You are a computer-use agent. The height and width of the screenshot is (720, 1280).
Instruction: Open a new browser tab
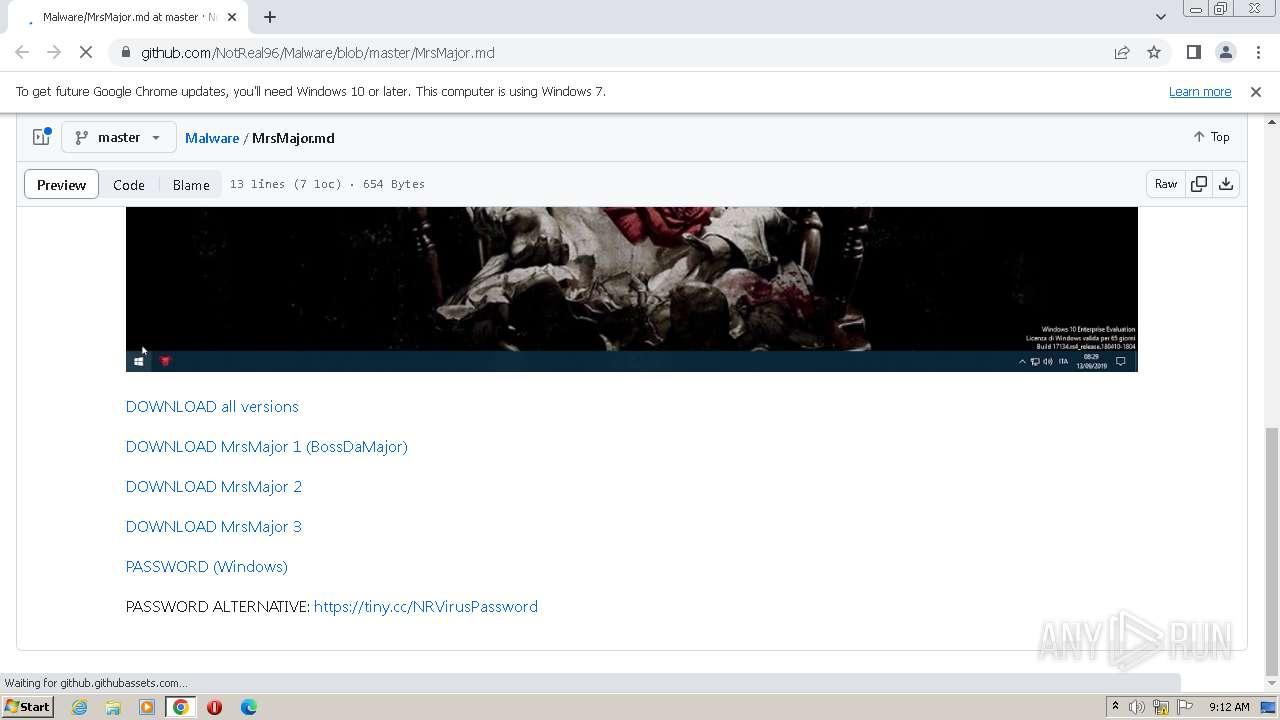tap(269, 17)
